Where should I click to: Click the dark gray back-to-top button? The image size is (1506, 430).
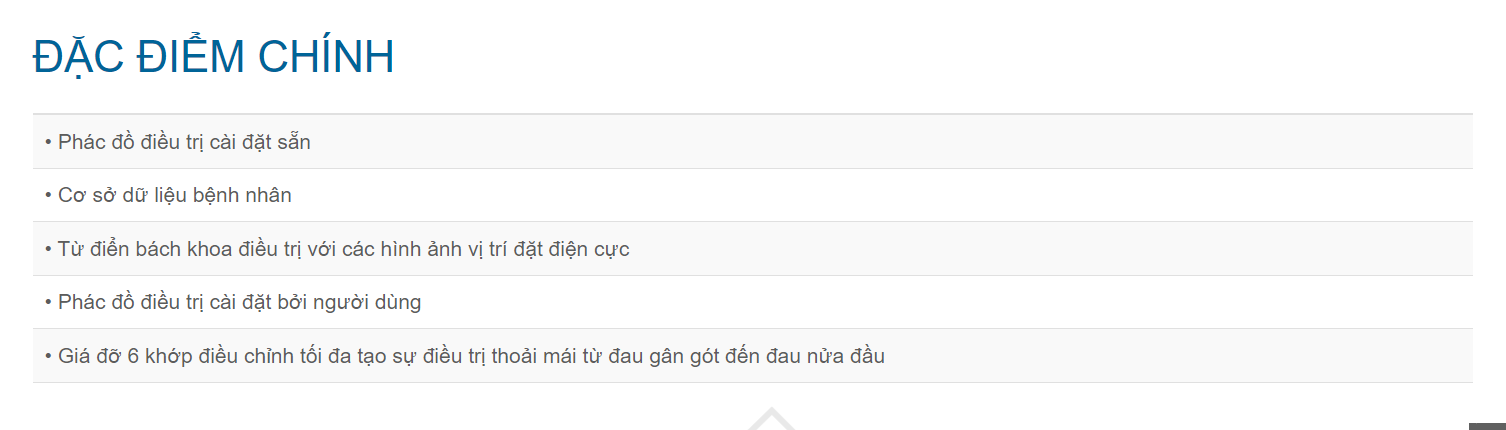click(1487, 427)
